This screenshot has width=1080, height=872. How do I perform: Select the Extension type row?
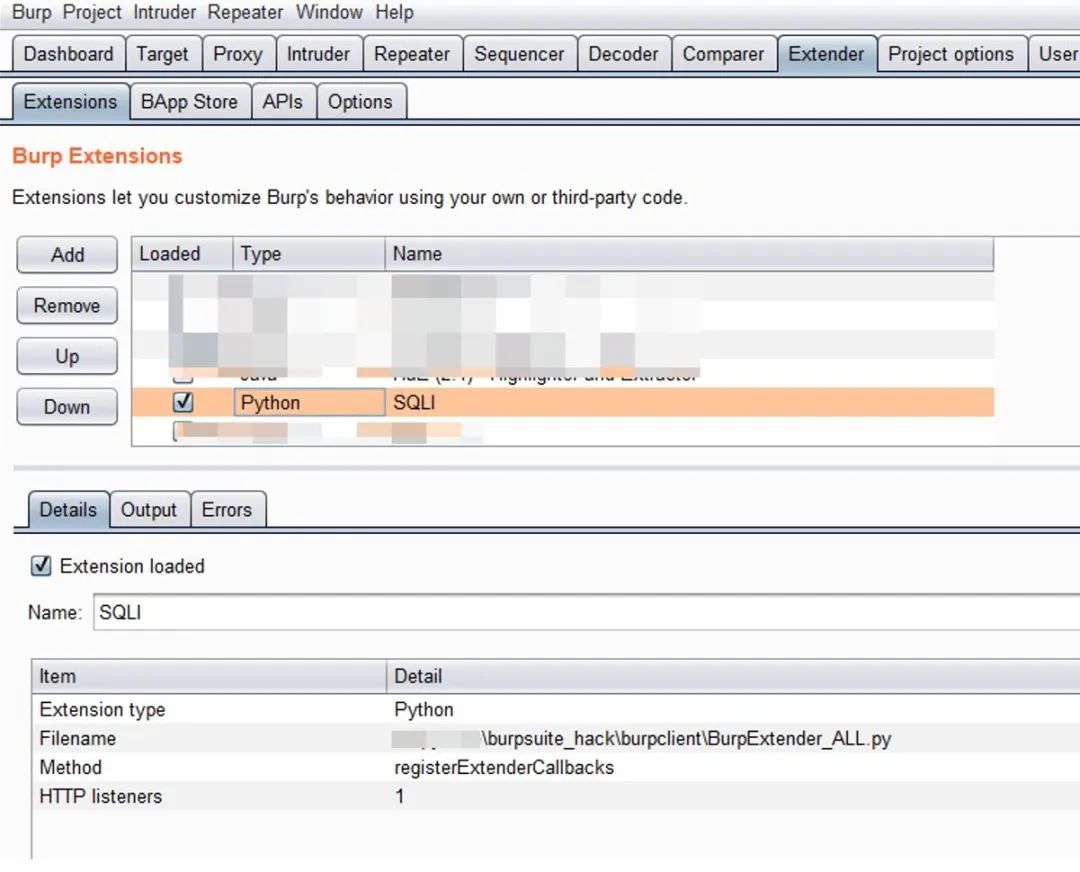tap(556, 709)
